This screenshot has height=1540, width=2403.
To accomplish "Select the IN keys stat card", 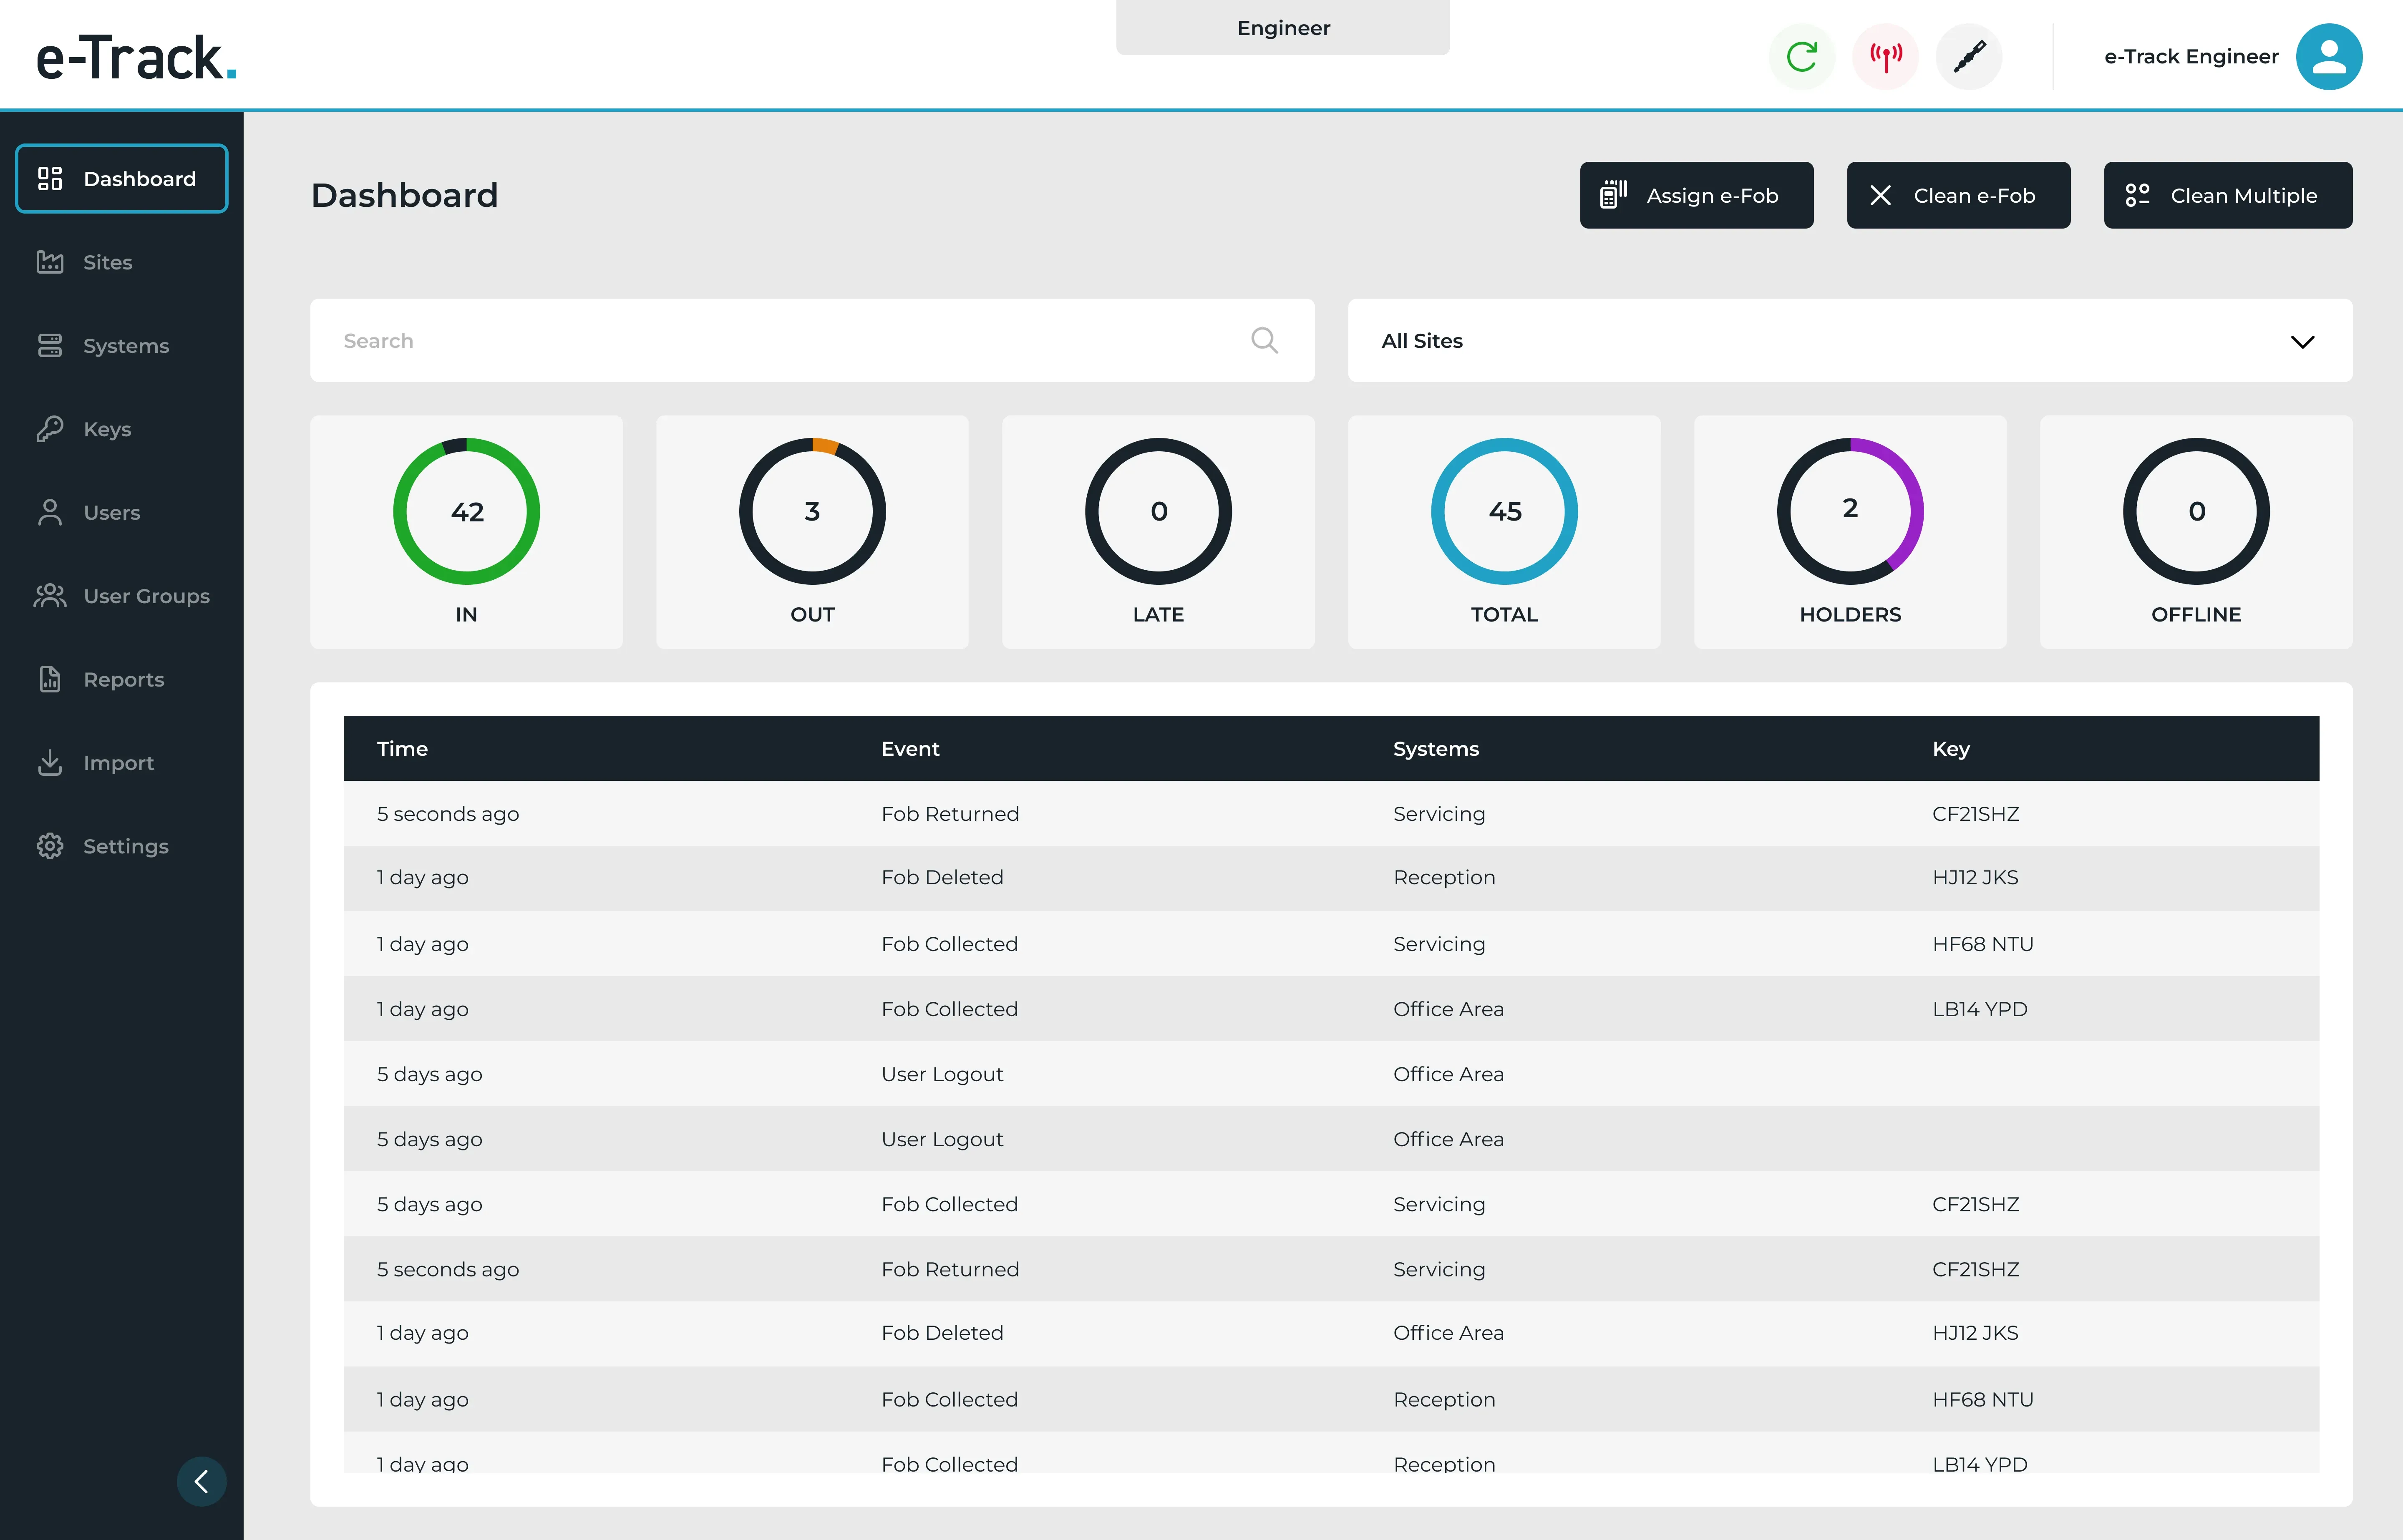I will (466, 532).
